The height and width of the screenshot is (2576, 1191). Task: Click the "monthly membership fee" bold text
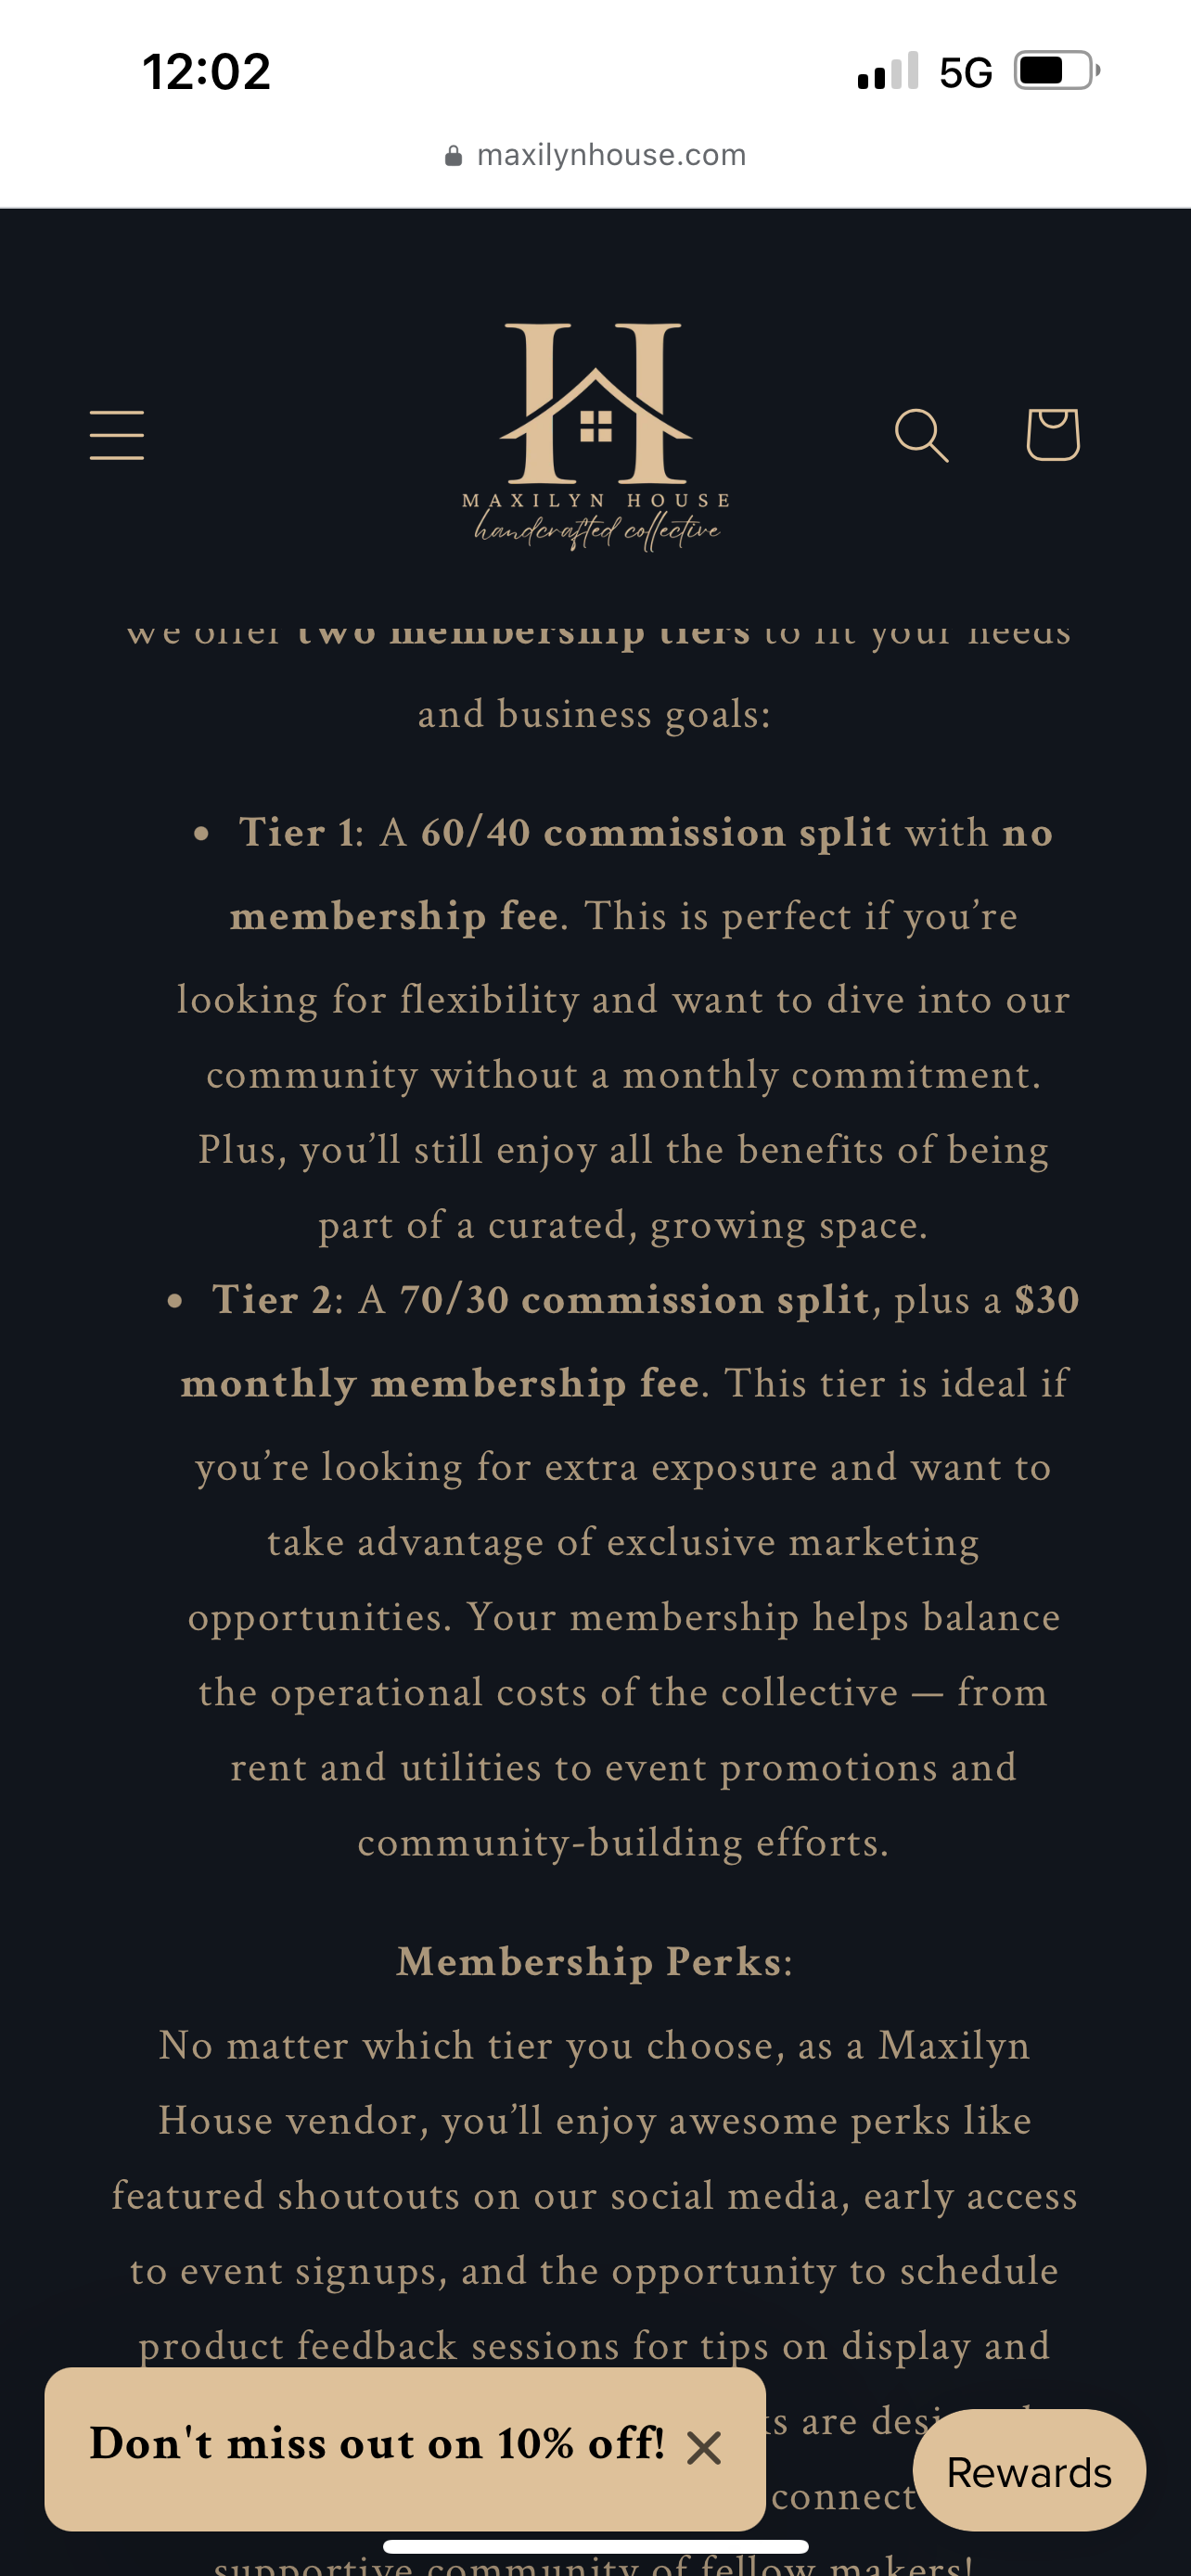[440, 1383]
